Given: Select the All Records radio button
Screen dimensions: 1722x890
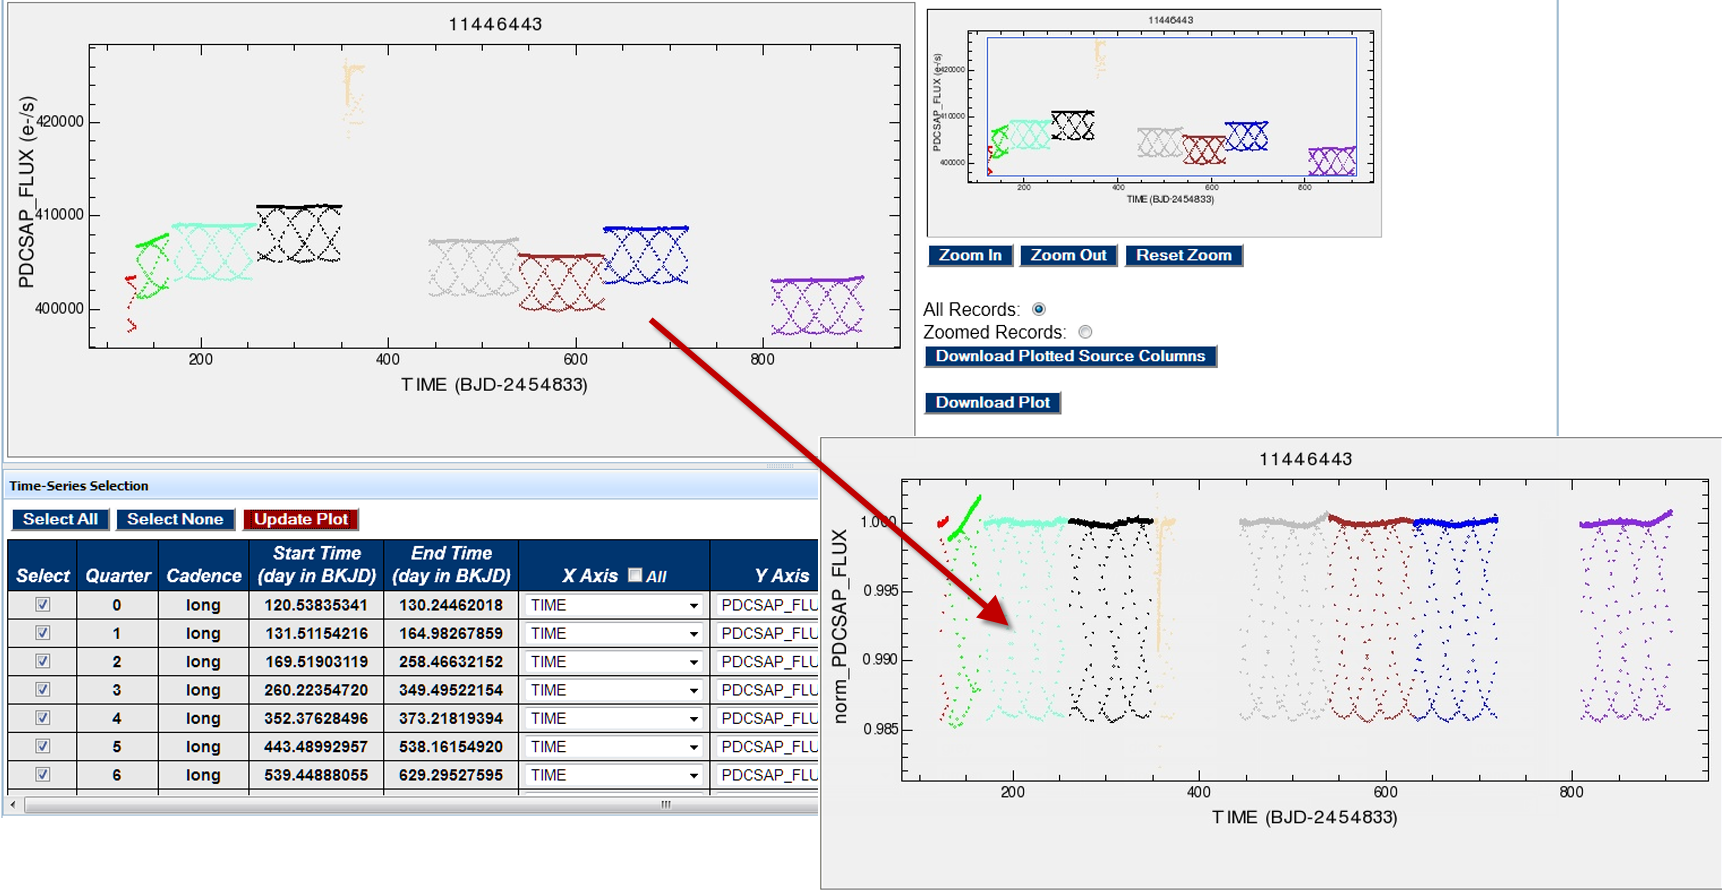Looking at the screenshot, I should tap(1039, 309).
